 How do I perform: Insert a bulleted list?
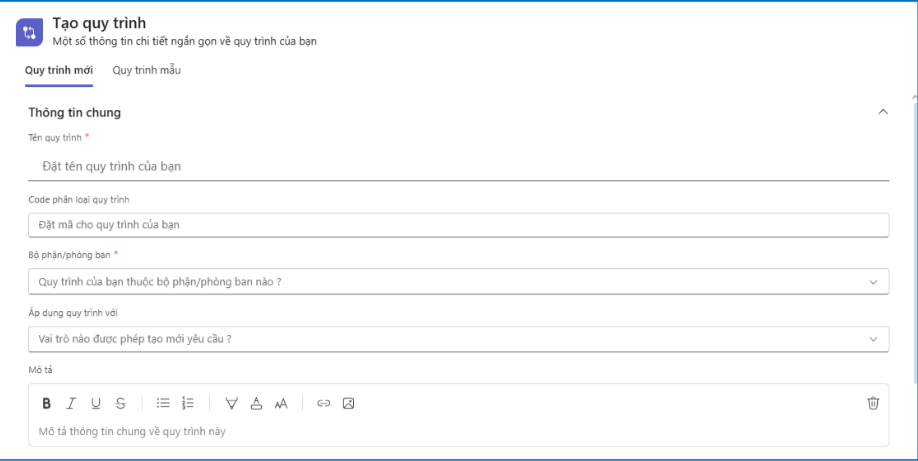click(x=163, y=404)
